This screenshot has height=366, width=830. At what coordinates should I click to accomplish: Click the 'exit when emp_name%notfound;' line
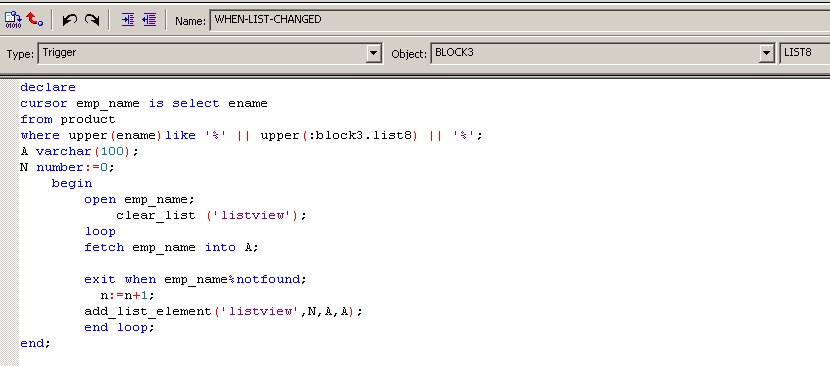point(195,279)
